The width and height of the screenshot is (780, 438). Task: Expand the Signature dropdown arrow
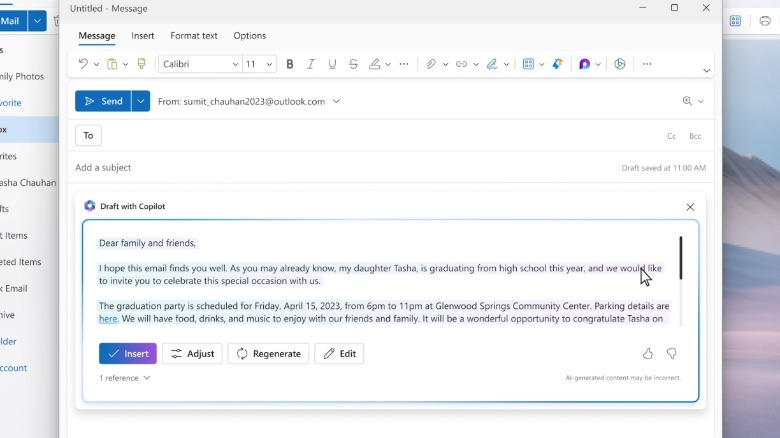tap(506, 64)
